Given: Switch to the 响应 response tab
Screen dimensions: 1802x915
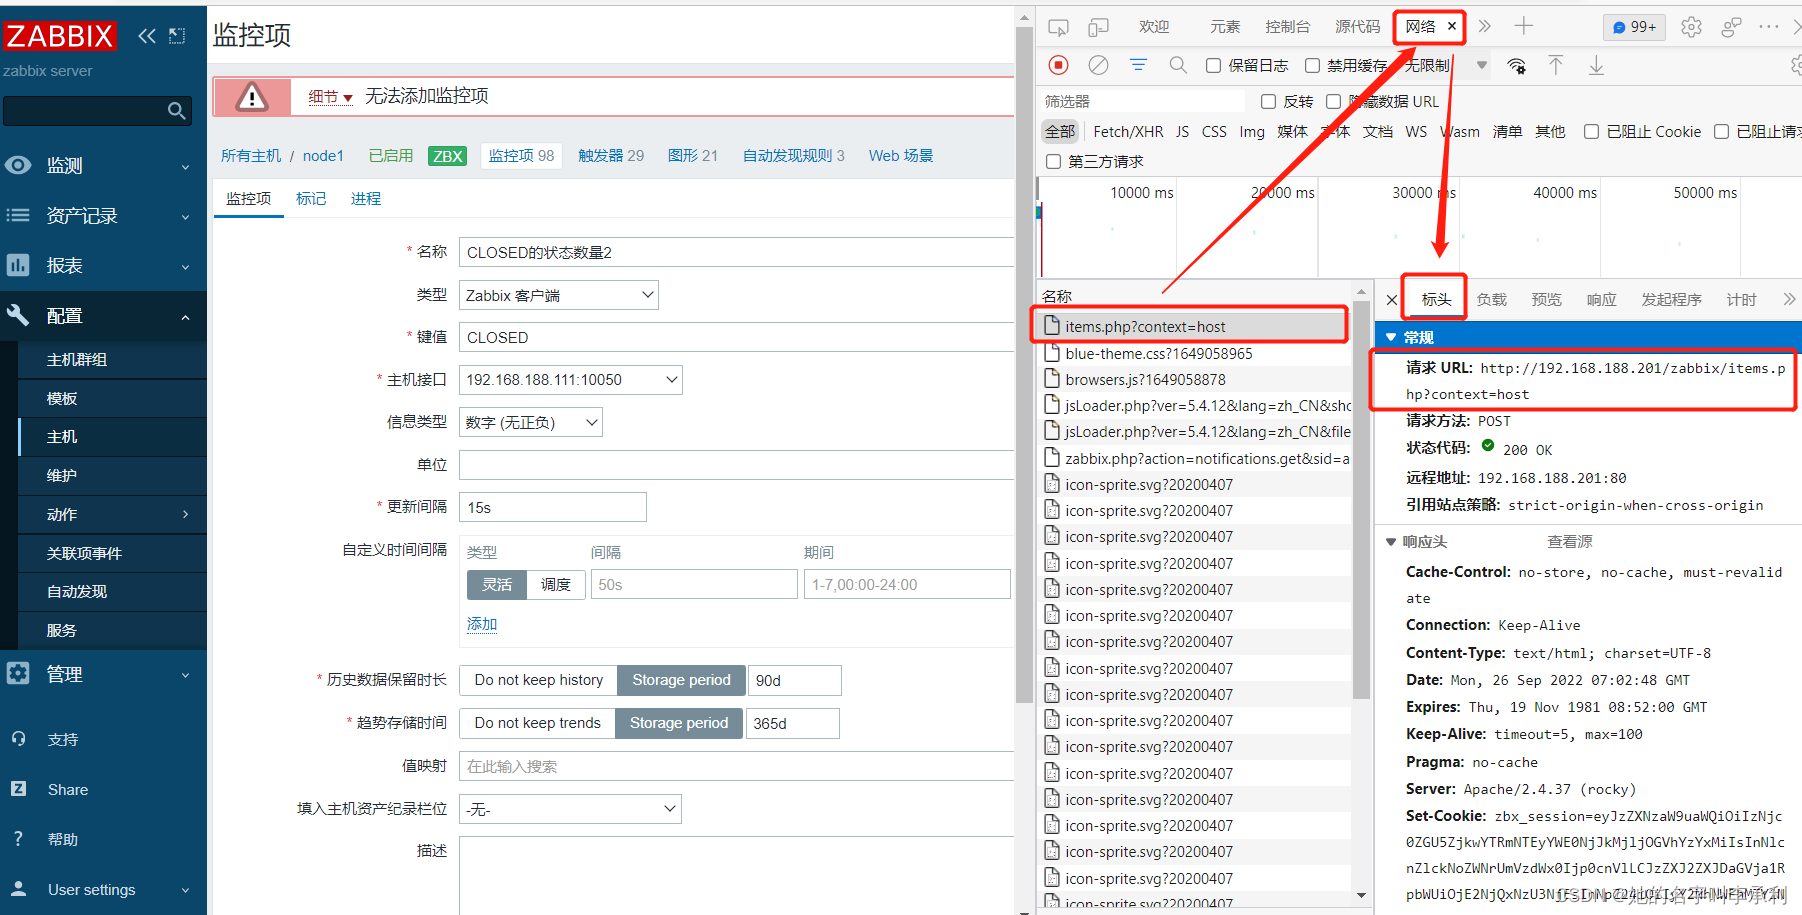Looking at the screenshot, I should [x=1600, y=298].
